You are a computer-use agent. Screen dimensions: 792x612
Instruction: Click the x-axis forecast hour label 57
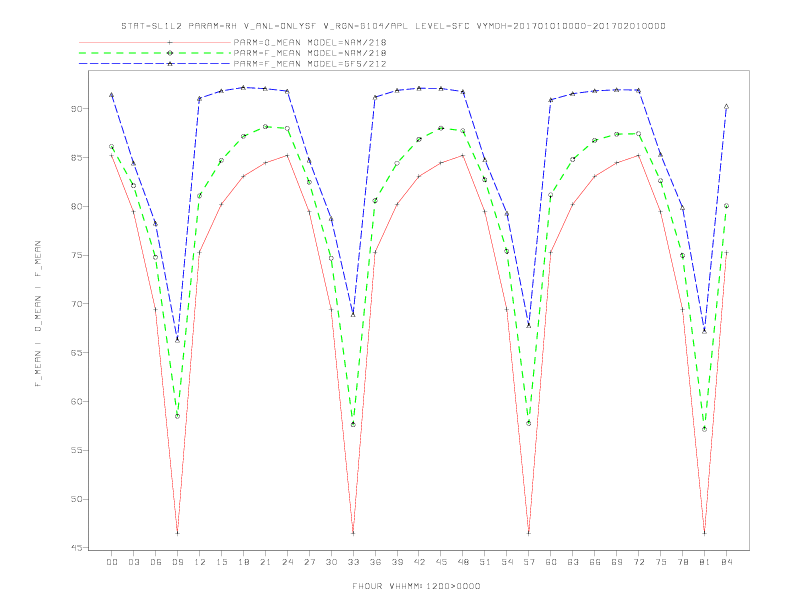pyautogui.click(x=529, y=562)
